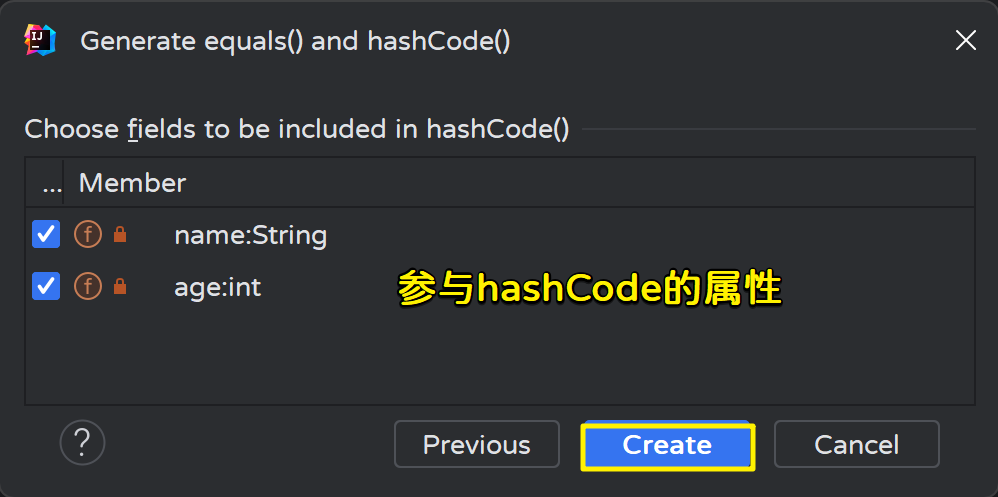Click the dialog title text
This screenshot has height=497, width=998.
(x=295, y=41)
